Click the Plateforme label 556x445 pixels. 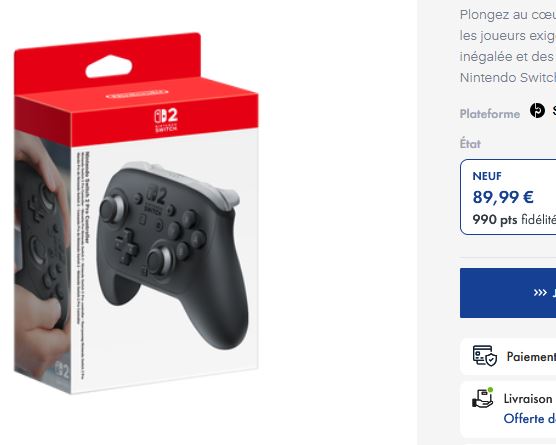(490, 114)
